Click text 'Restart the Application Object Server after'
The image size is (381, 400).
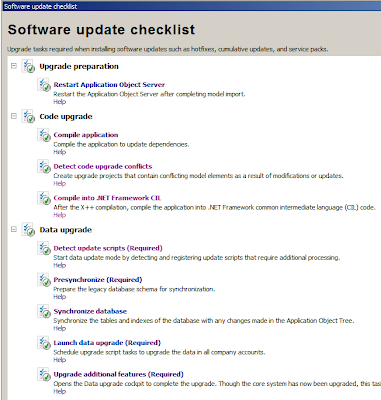(x=149, y=94)
